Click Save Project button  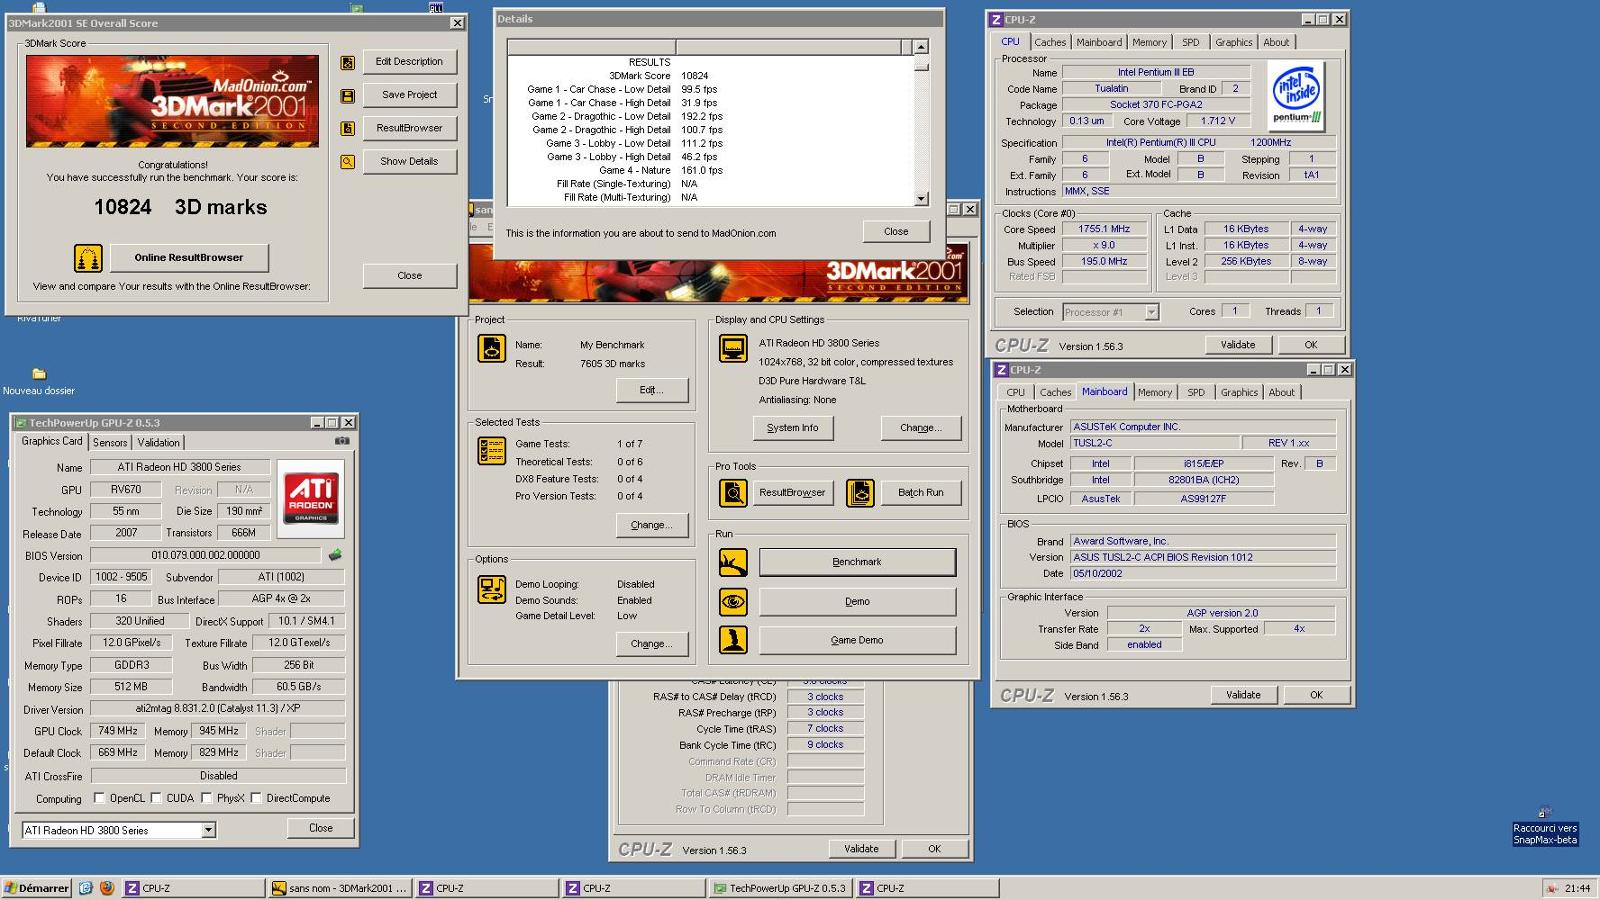pos(409,95)
